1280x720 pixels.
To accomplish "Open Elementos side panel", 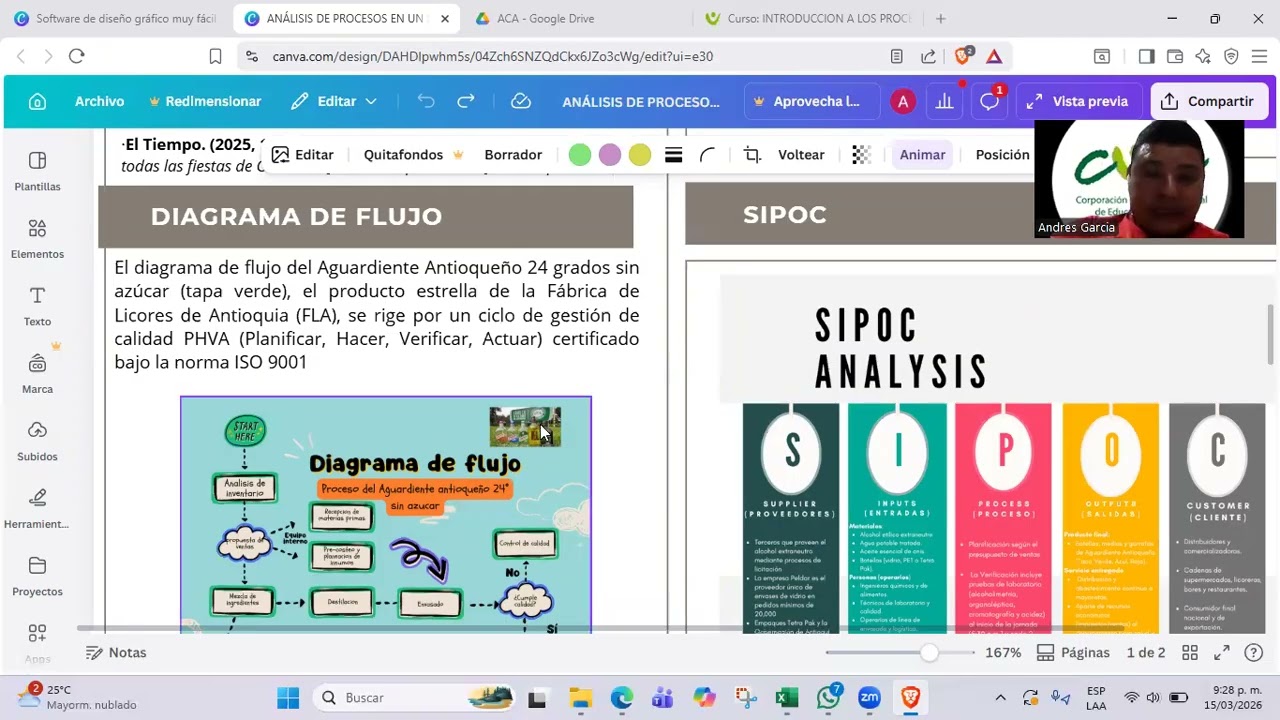I will click(37, 239).
